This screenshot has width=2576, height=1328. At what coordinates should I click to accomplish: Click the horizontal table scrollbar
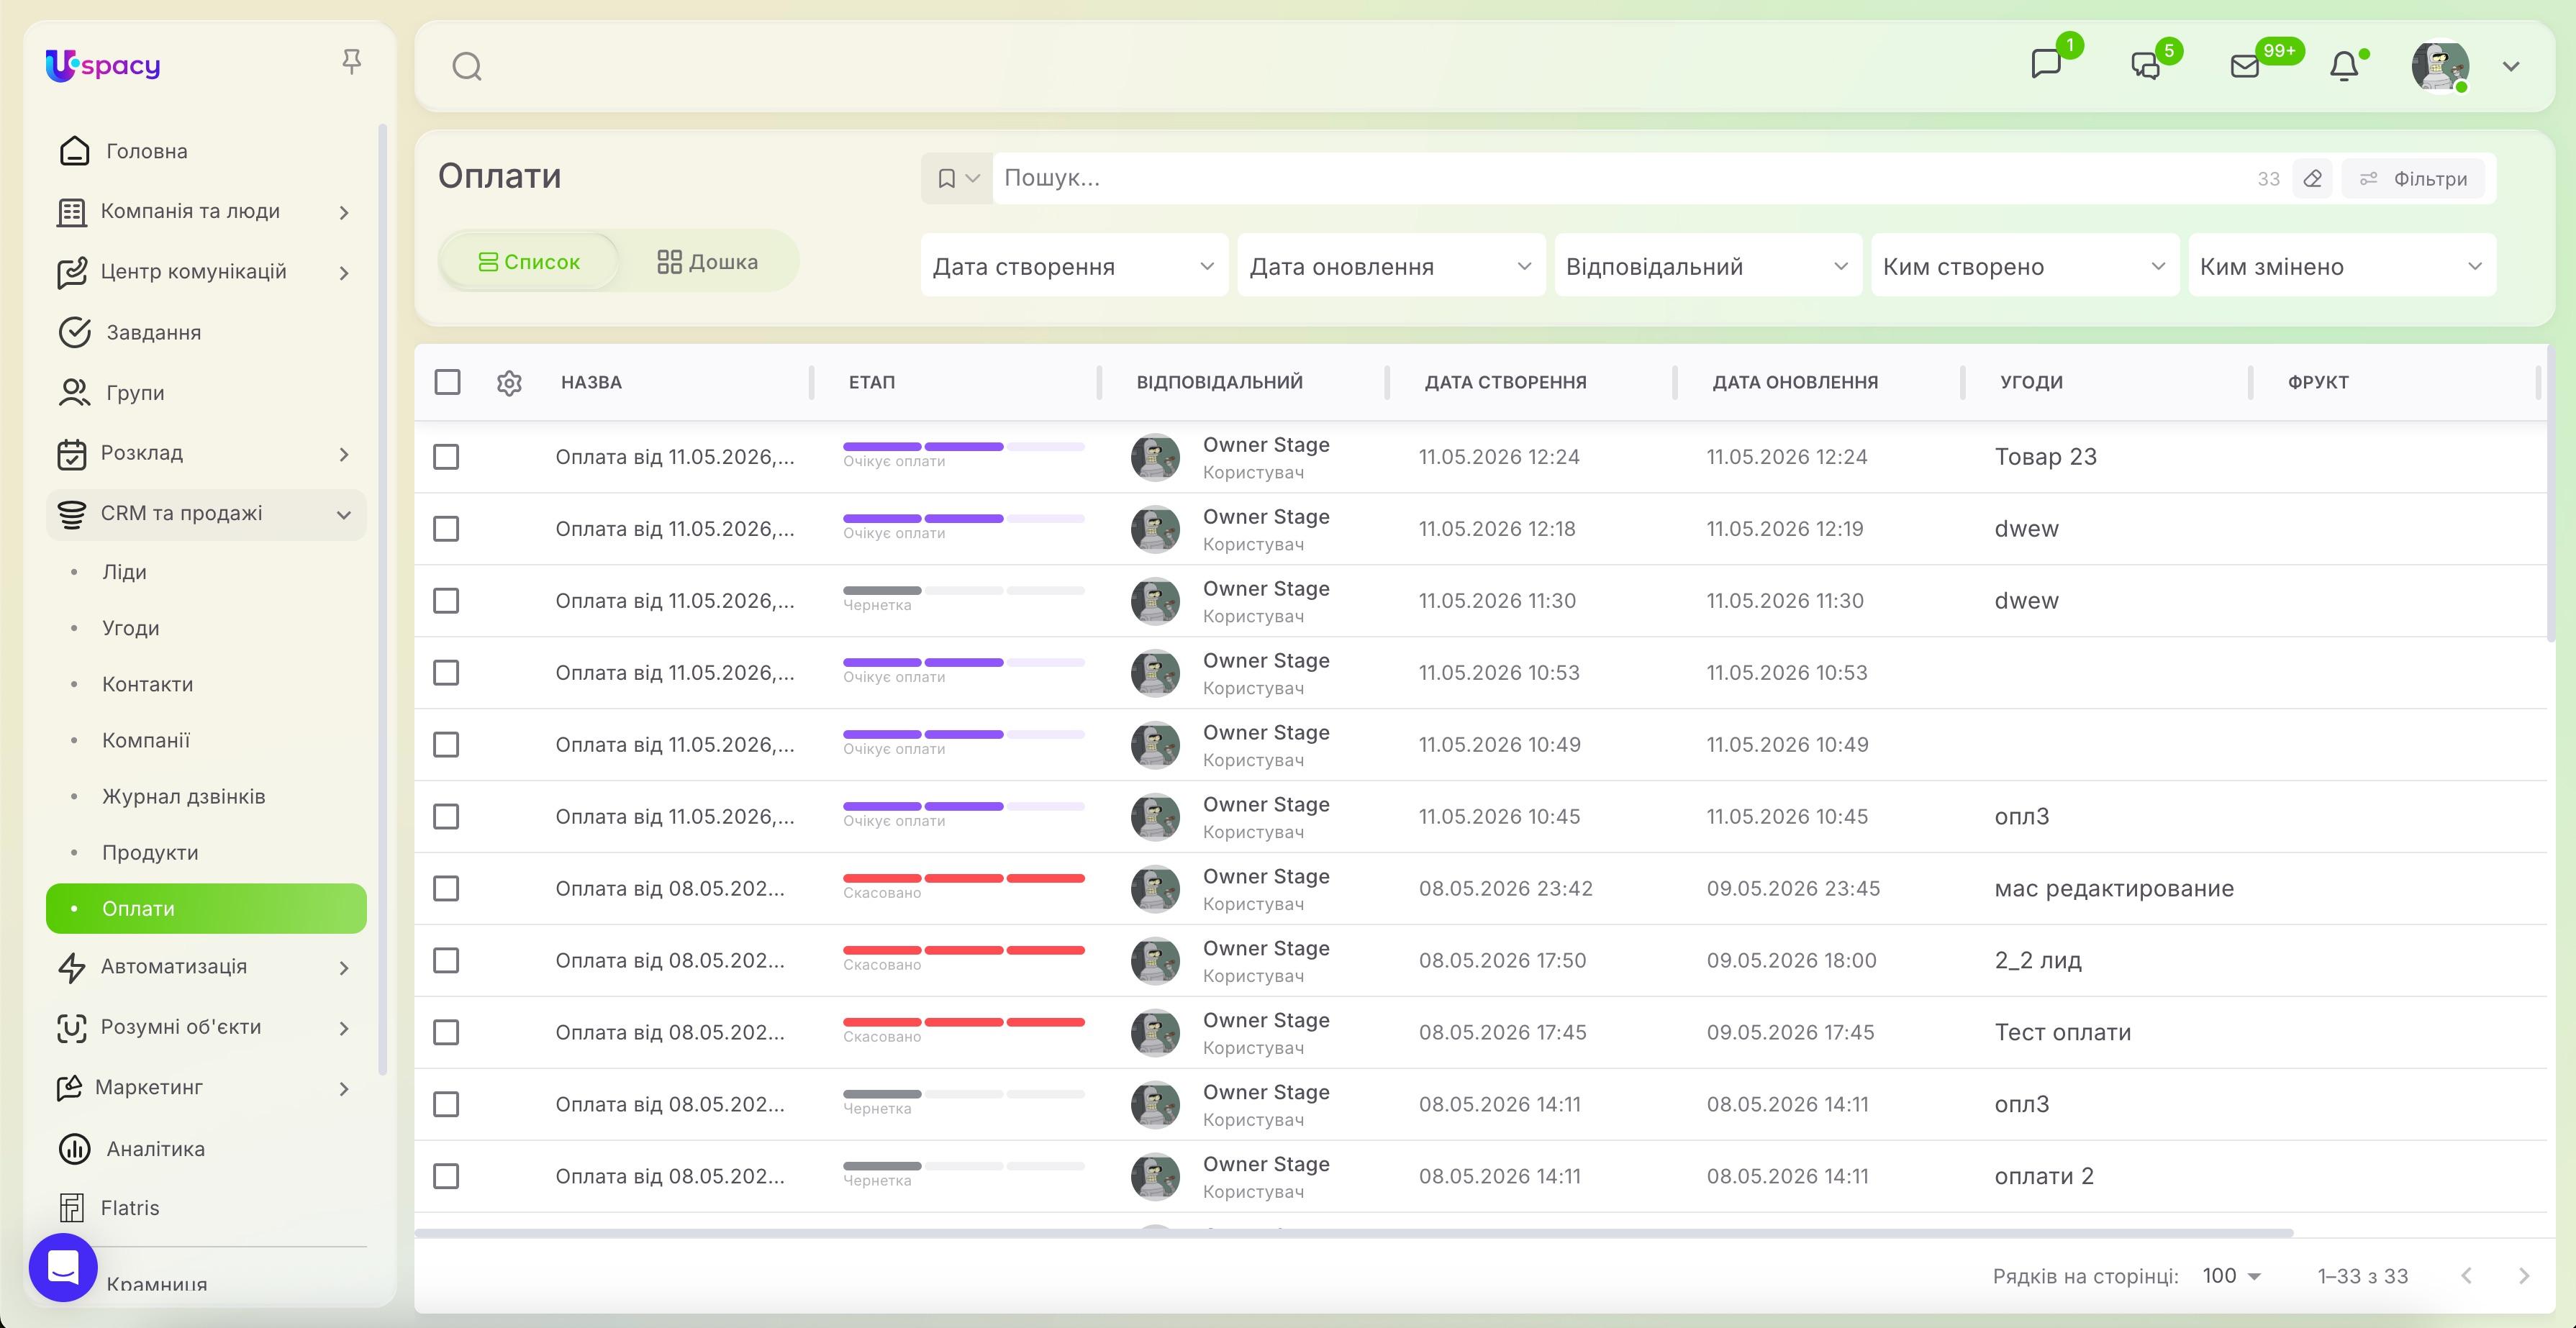coord(1354,1233)
